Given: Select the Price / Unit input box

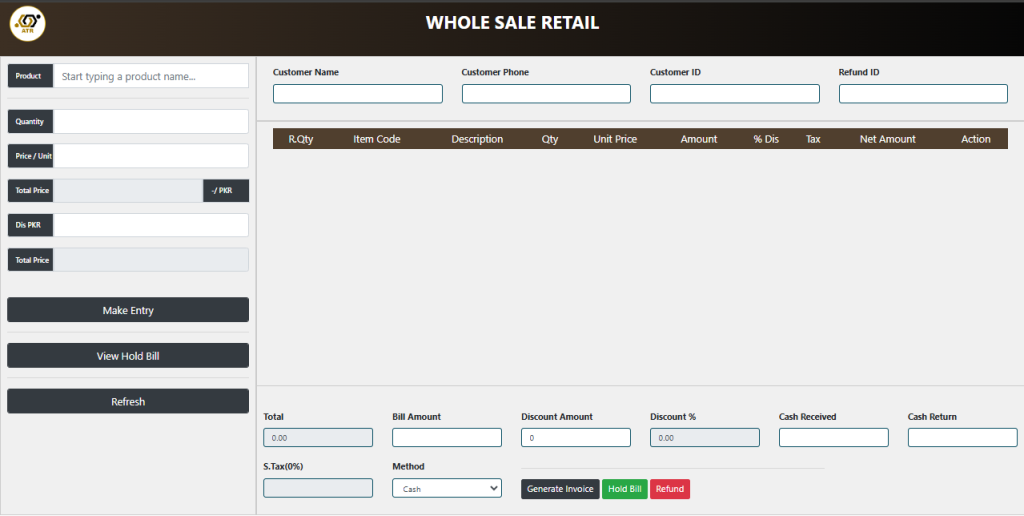Looking at the screenshot, I should tap(150, 156).
